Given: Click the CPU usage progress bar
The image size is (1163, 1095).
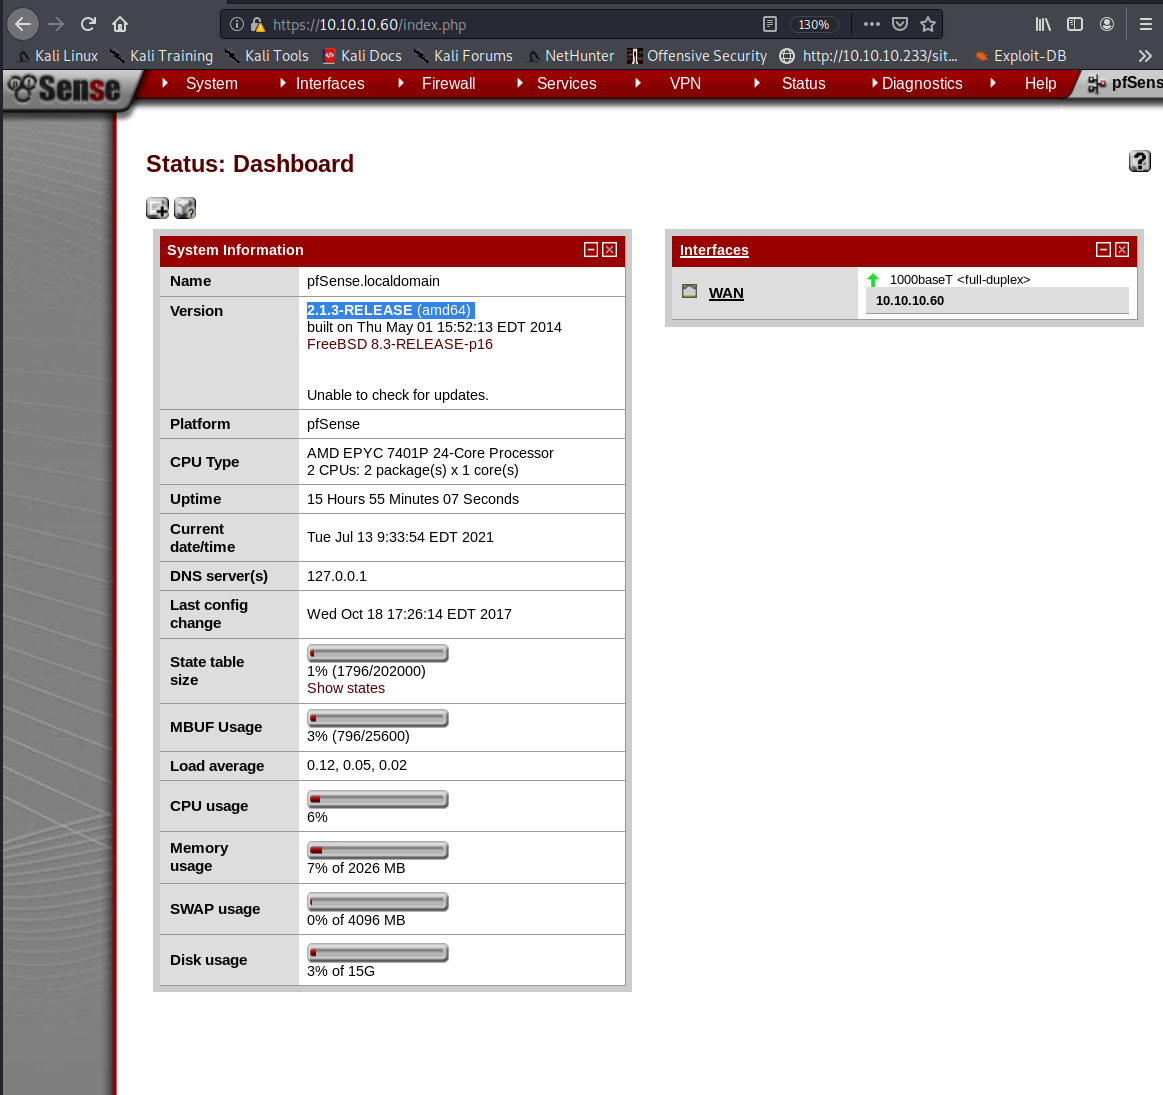Looking at the screenshot, I should click(378, 800).
